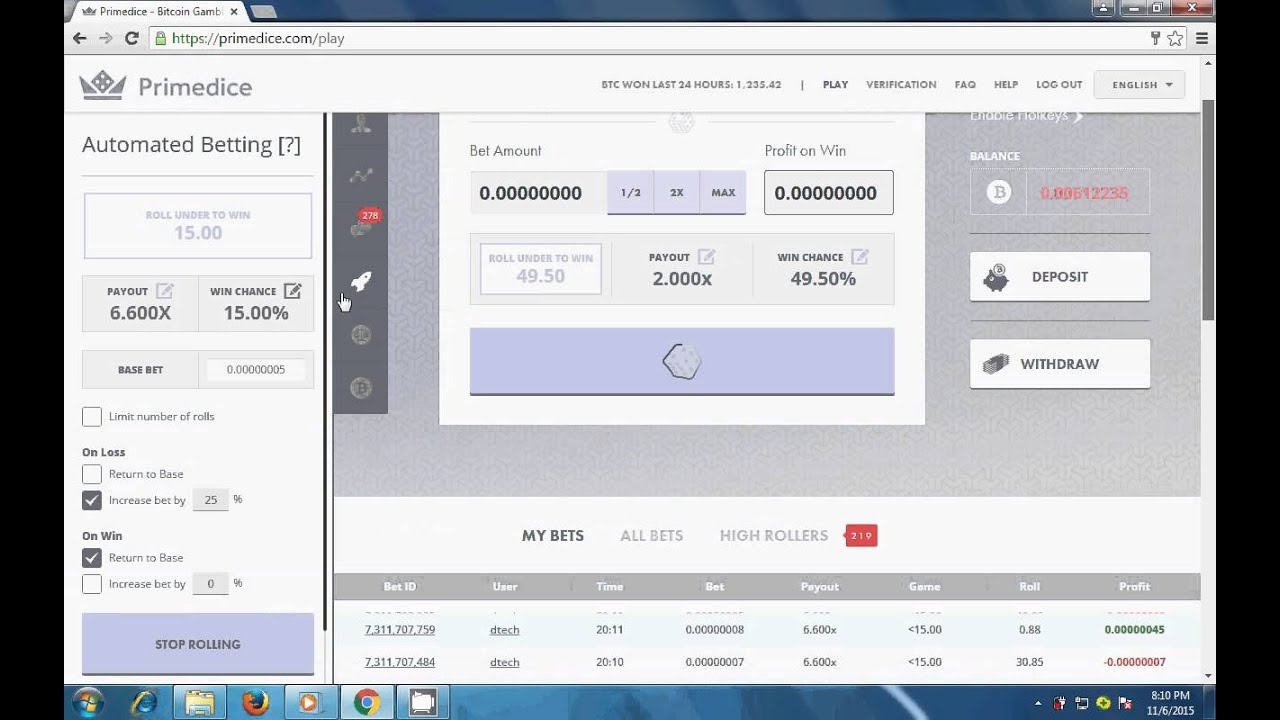
Task: Check Increase bet by under On Win
Action: point(92,584)
